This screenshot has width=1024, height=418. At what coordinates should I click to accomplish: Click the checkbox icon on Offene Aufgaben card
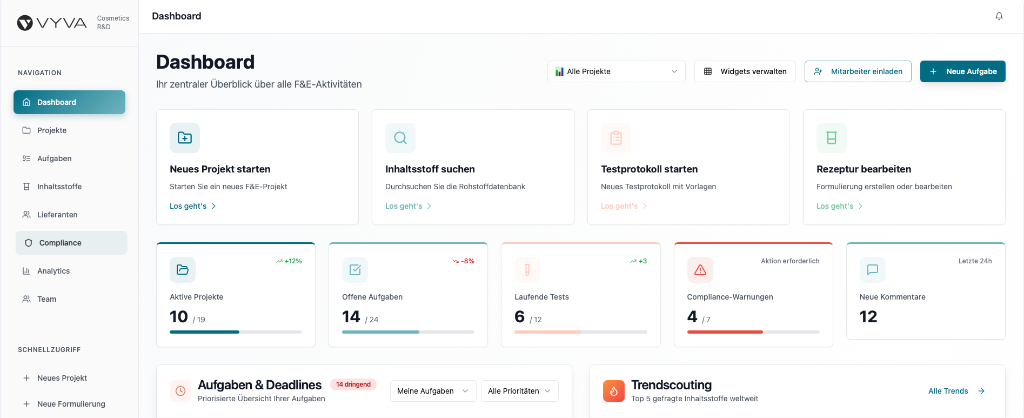[356, 270]
